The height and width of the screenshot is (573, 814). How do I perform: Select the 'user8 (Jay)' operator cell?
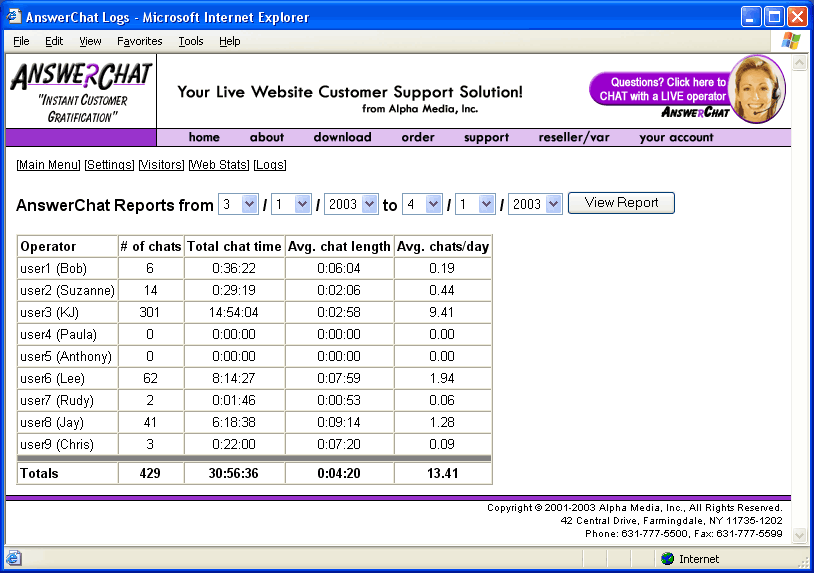click(x=67, y=422)
